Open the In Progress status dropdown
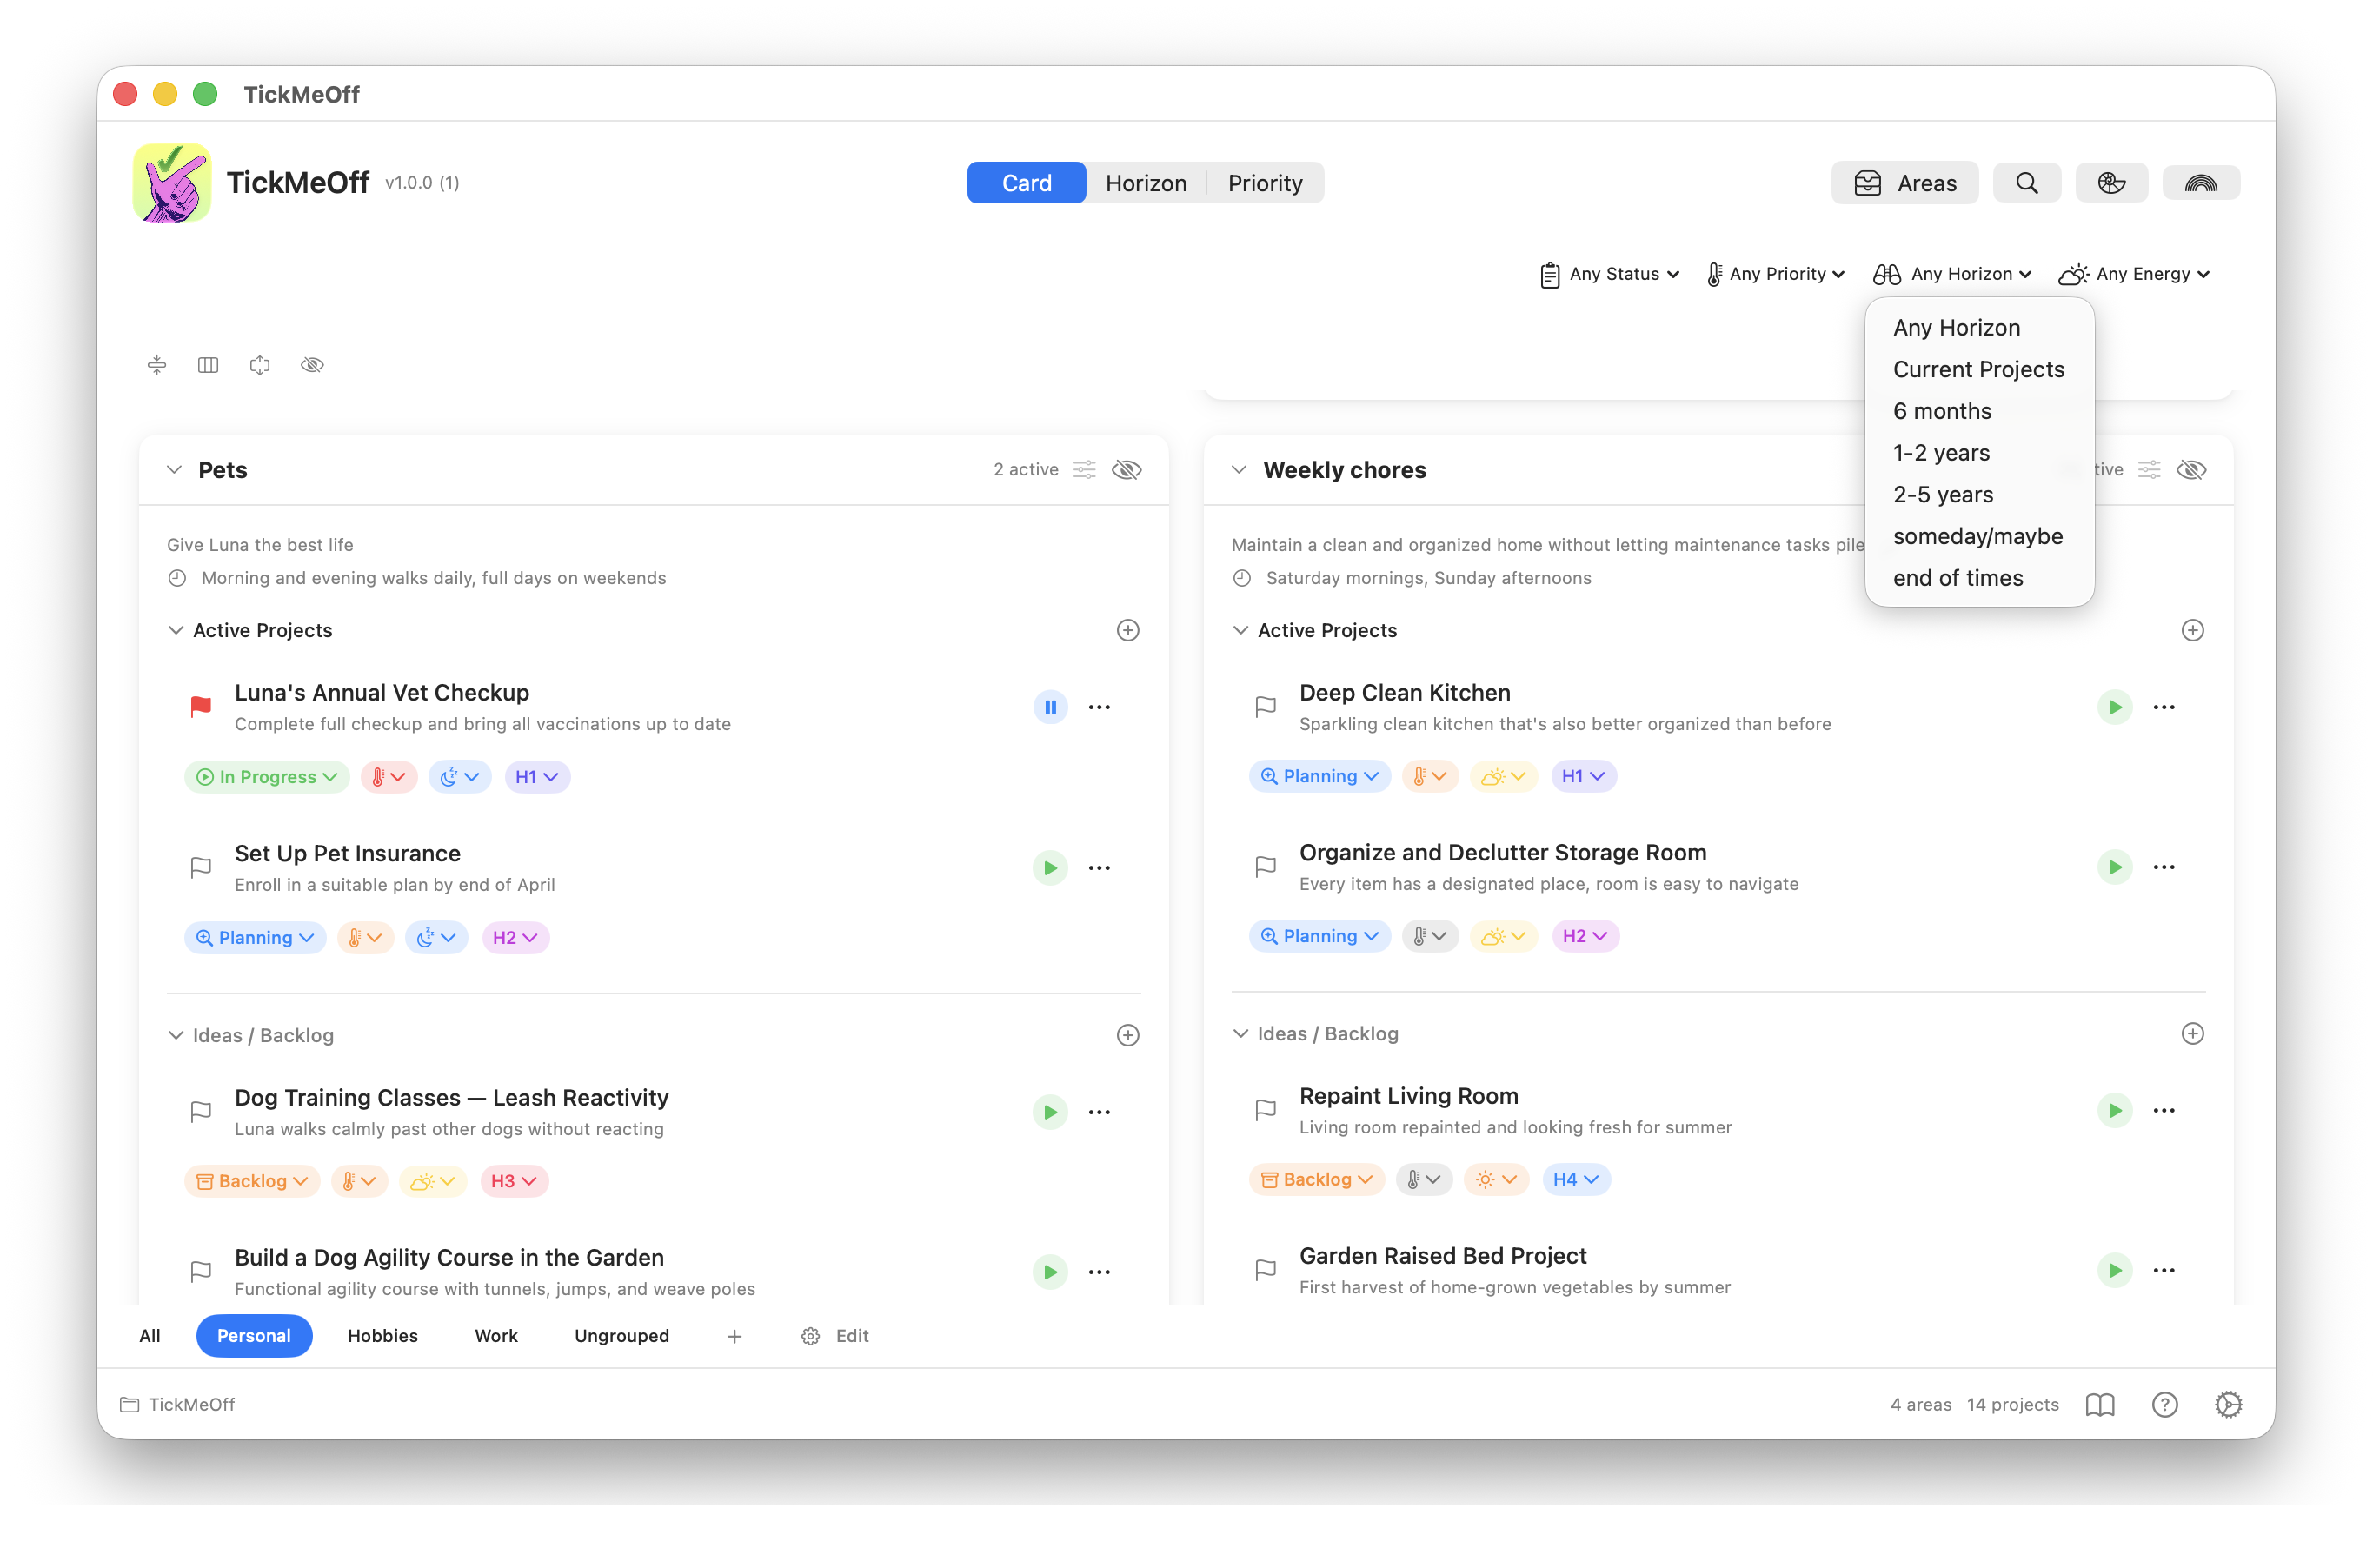Viewport: 2373px width, 1568px height. point(267,777)
